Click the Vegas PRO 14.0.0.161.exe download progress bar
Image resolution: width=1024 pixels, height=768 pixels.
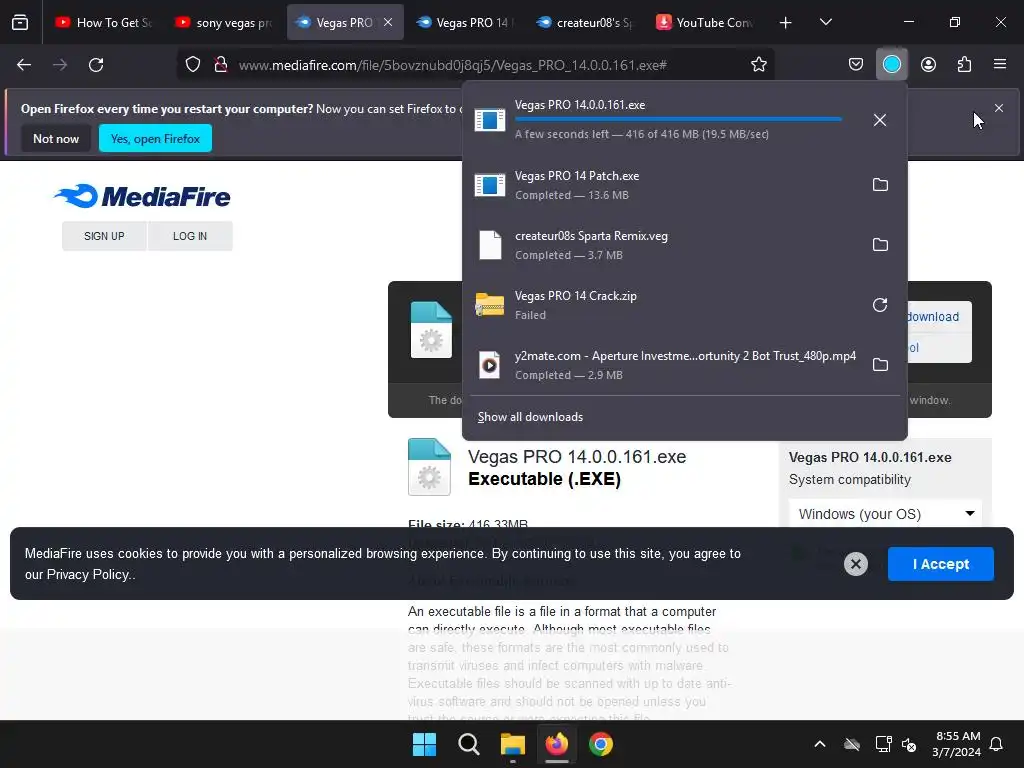(x=678, y=120)
